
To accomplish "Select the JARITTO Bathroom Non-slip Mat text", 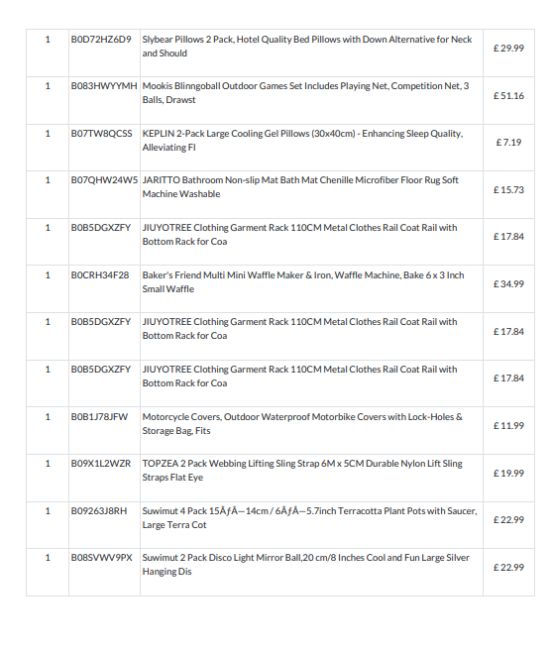I will coord(300,187).
